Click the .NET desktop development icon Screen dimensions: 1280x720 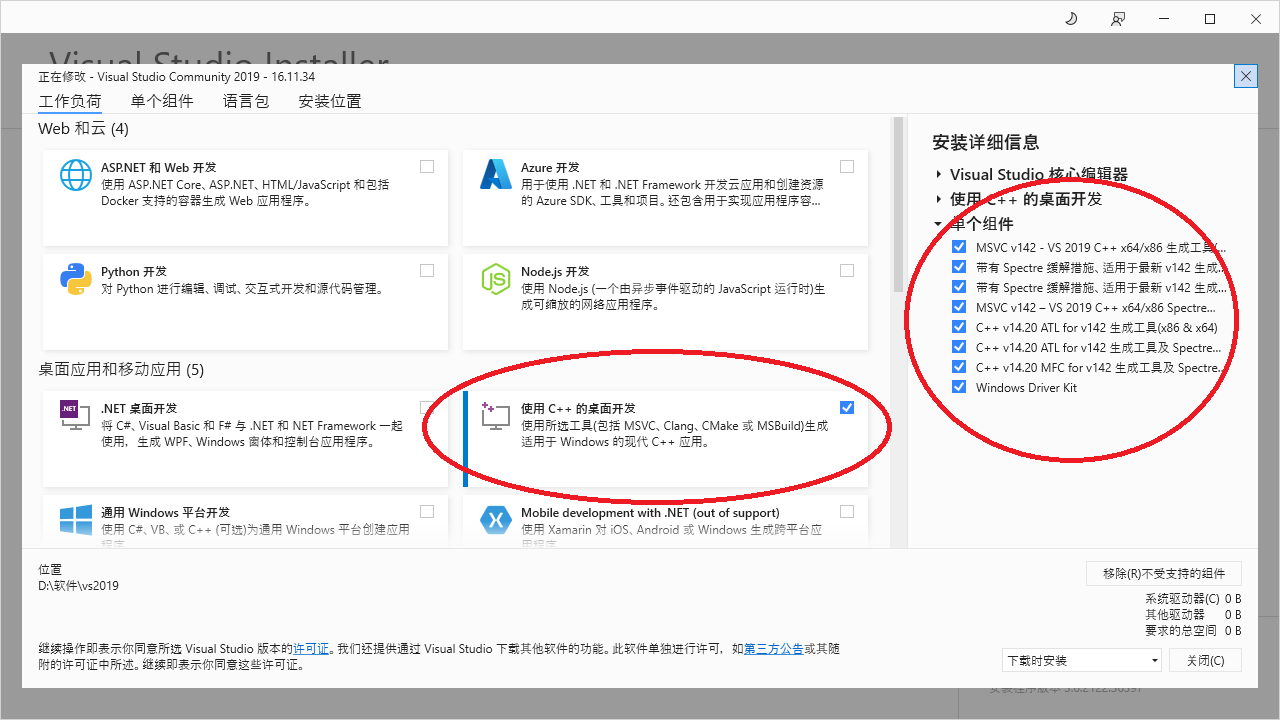[x=76, y=415]
